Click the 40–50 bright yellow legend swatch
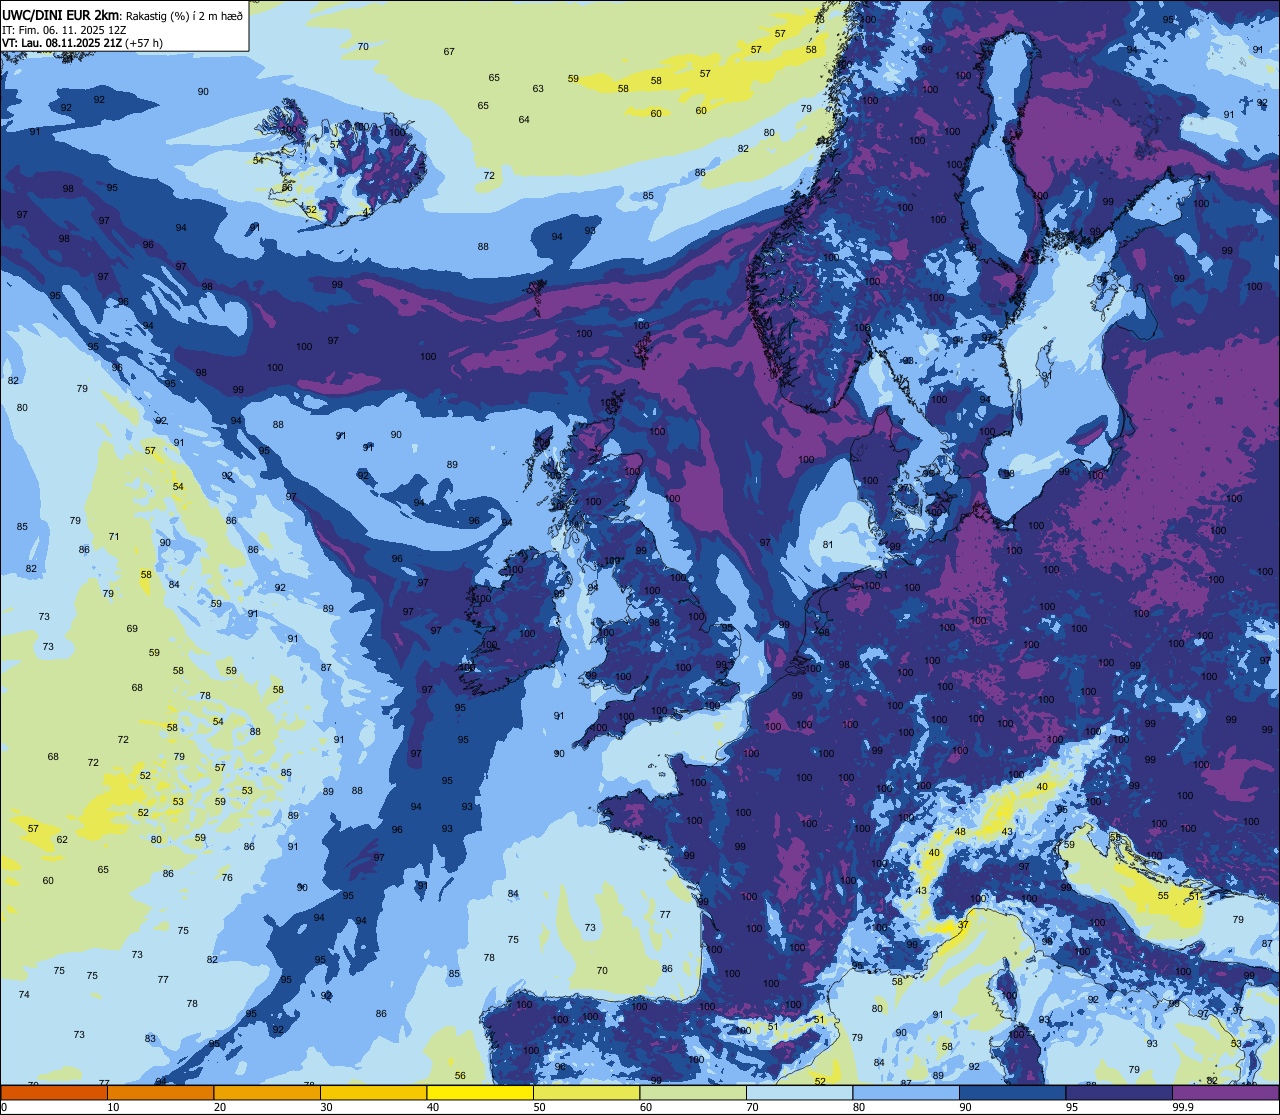This screenshot has height=1115, width=1280. point(480,1093)
